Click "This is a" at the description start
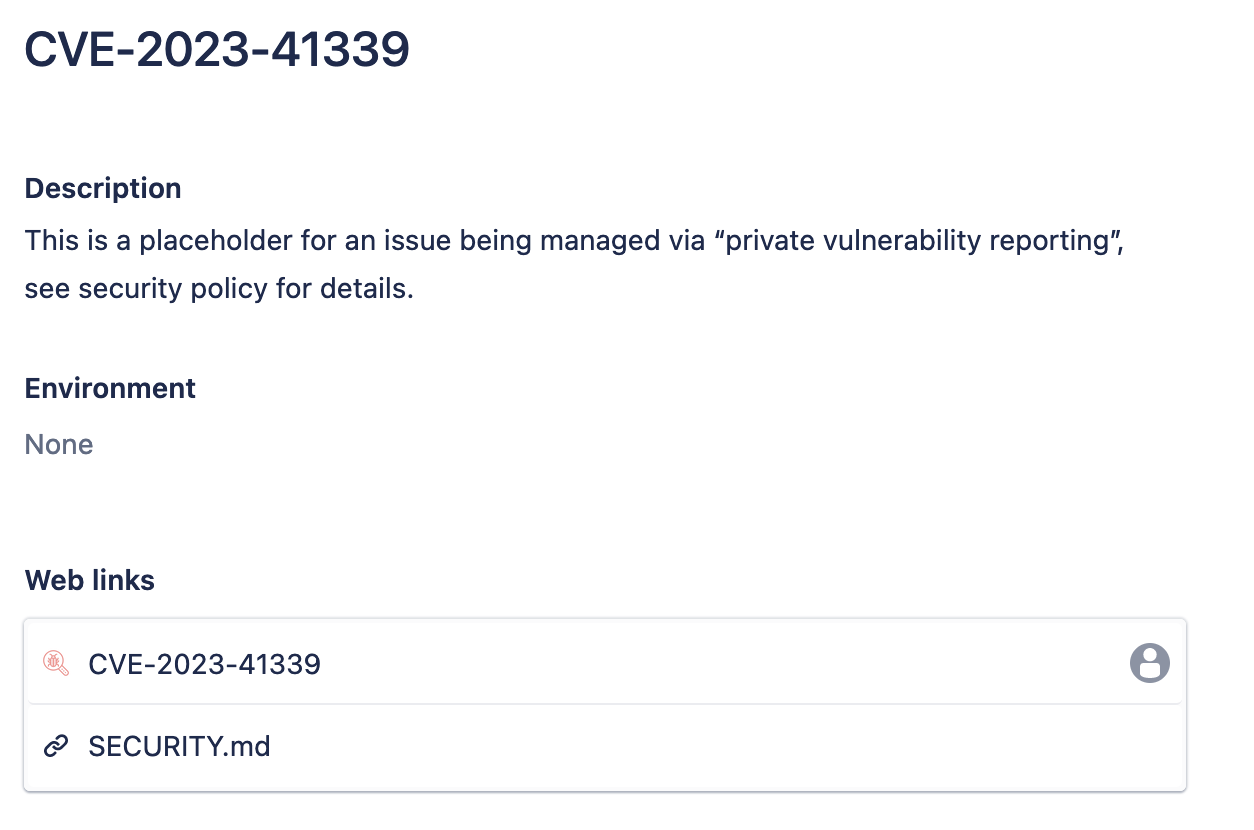 (x=74, y=241)
